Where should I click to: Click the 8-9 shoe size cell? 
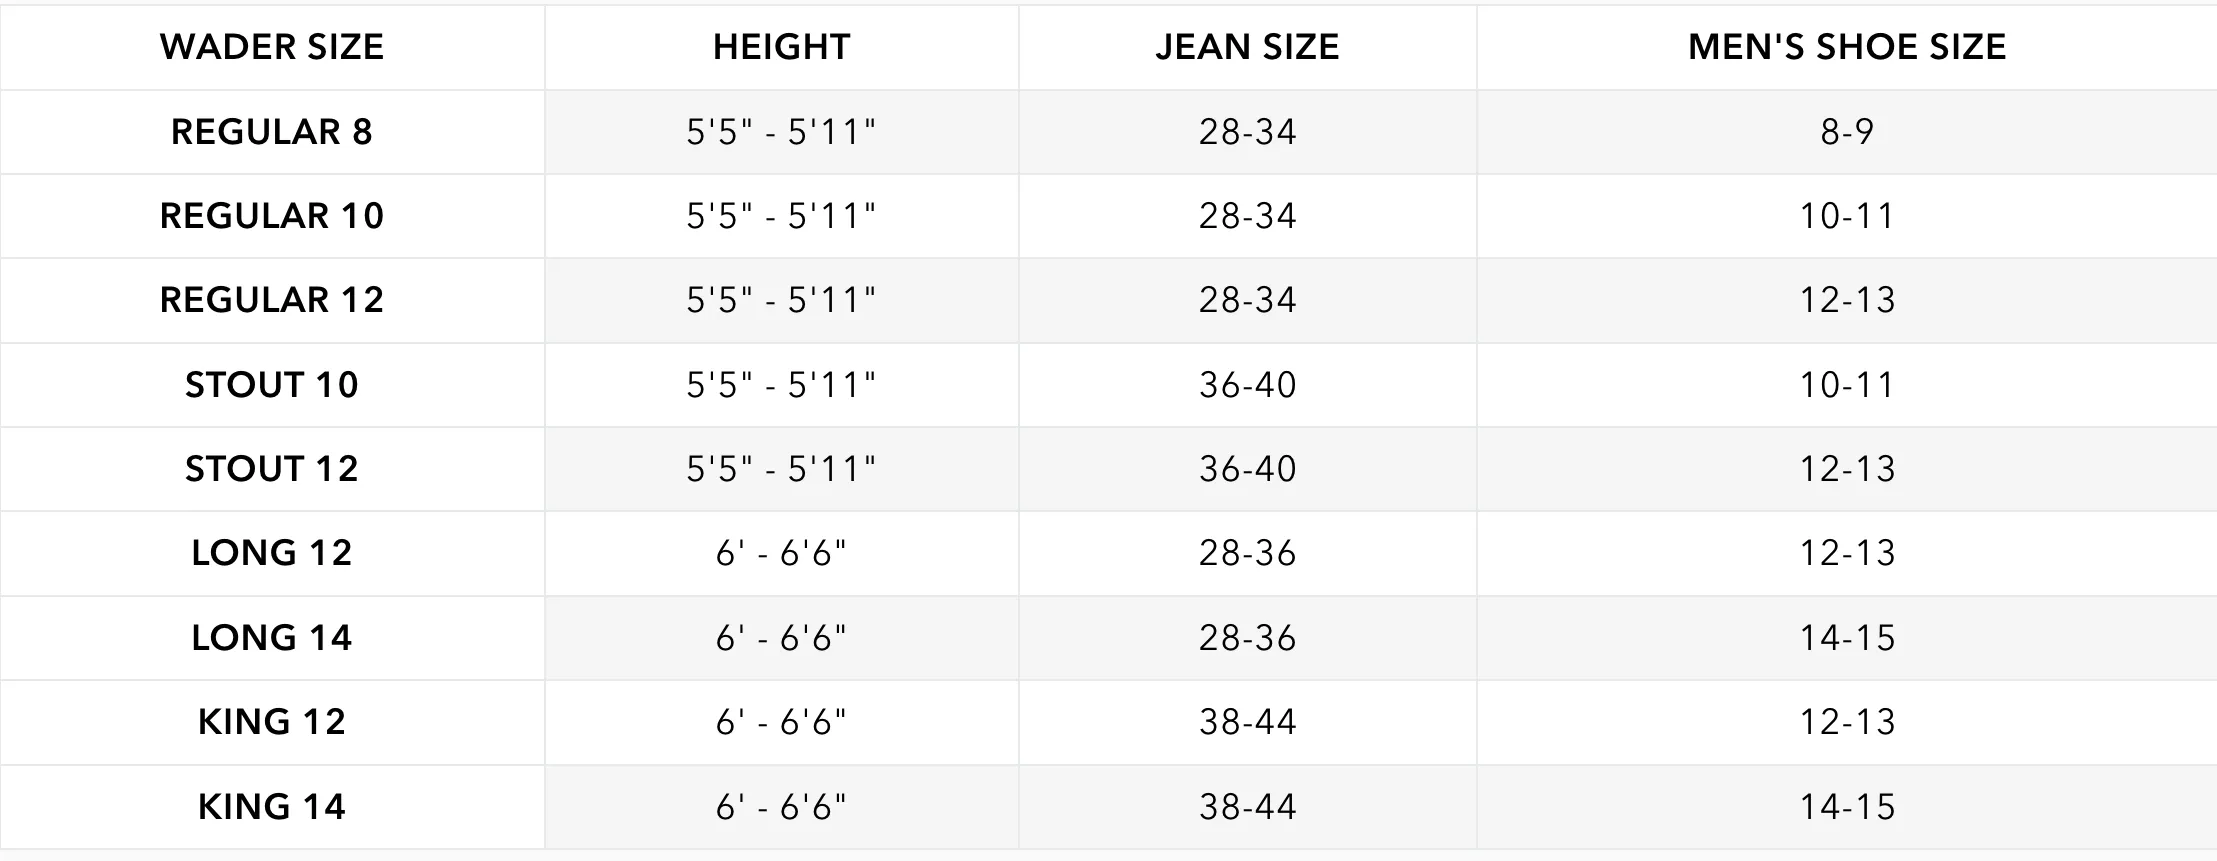pyautogui.click(x=1847, y=132)
